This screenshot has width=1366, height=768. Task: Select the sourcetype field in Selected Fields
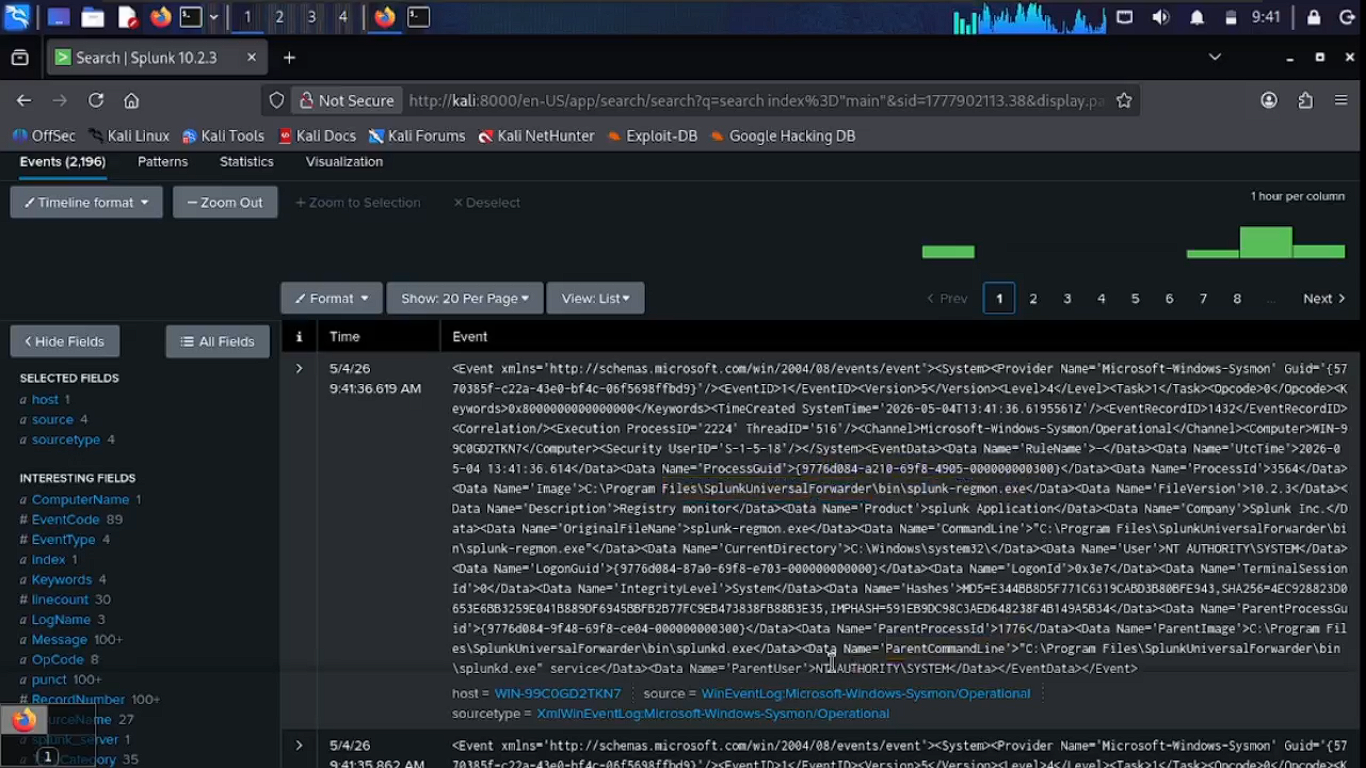(66, 439)
